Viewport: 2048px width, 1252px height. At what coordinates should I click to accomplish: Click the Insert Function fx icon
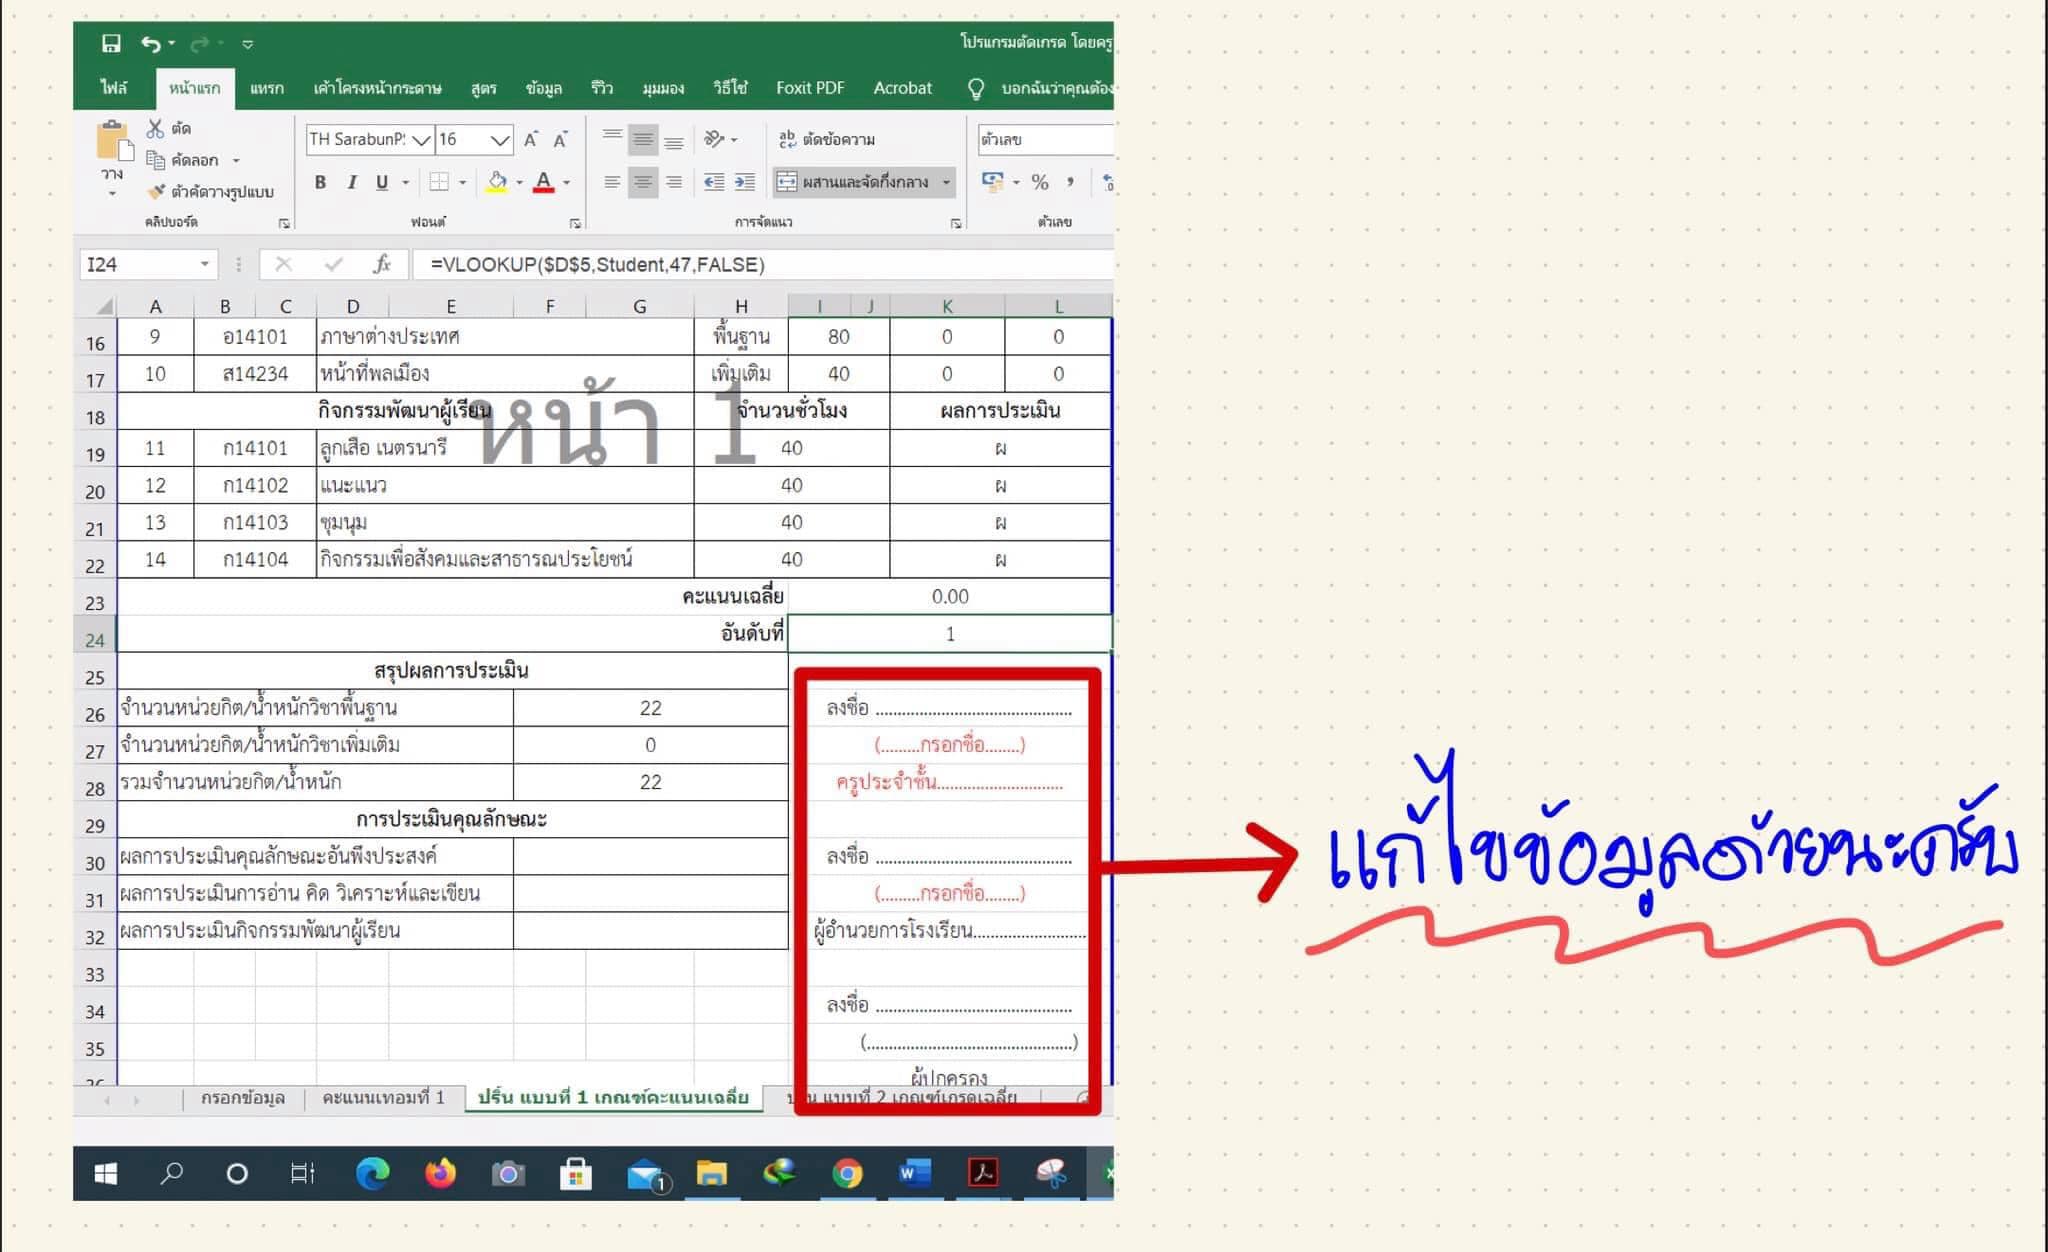point(381,264)
